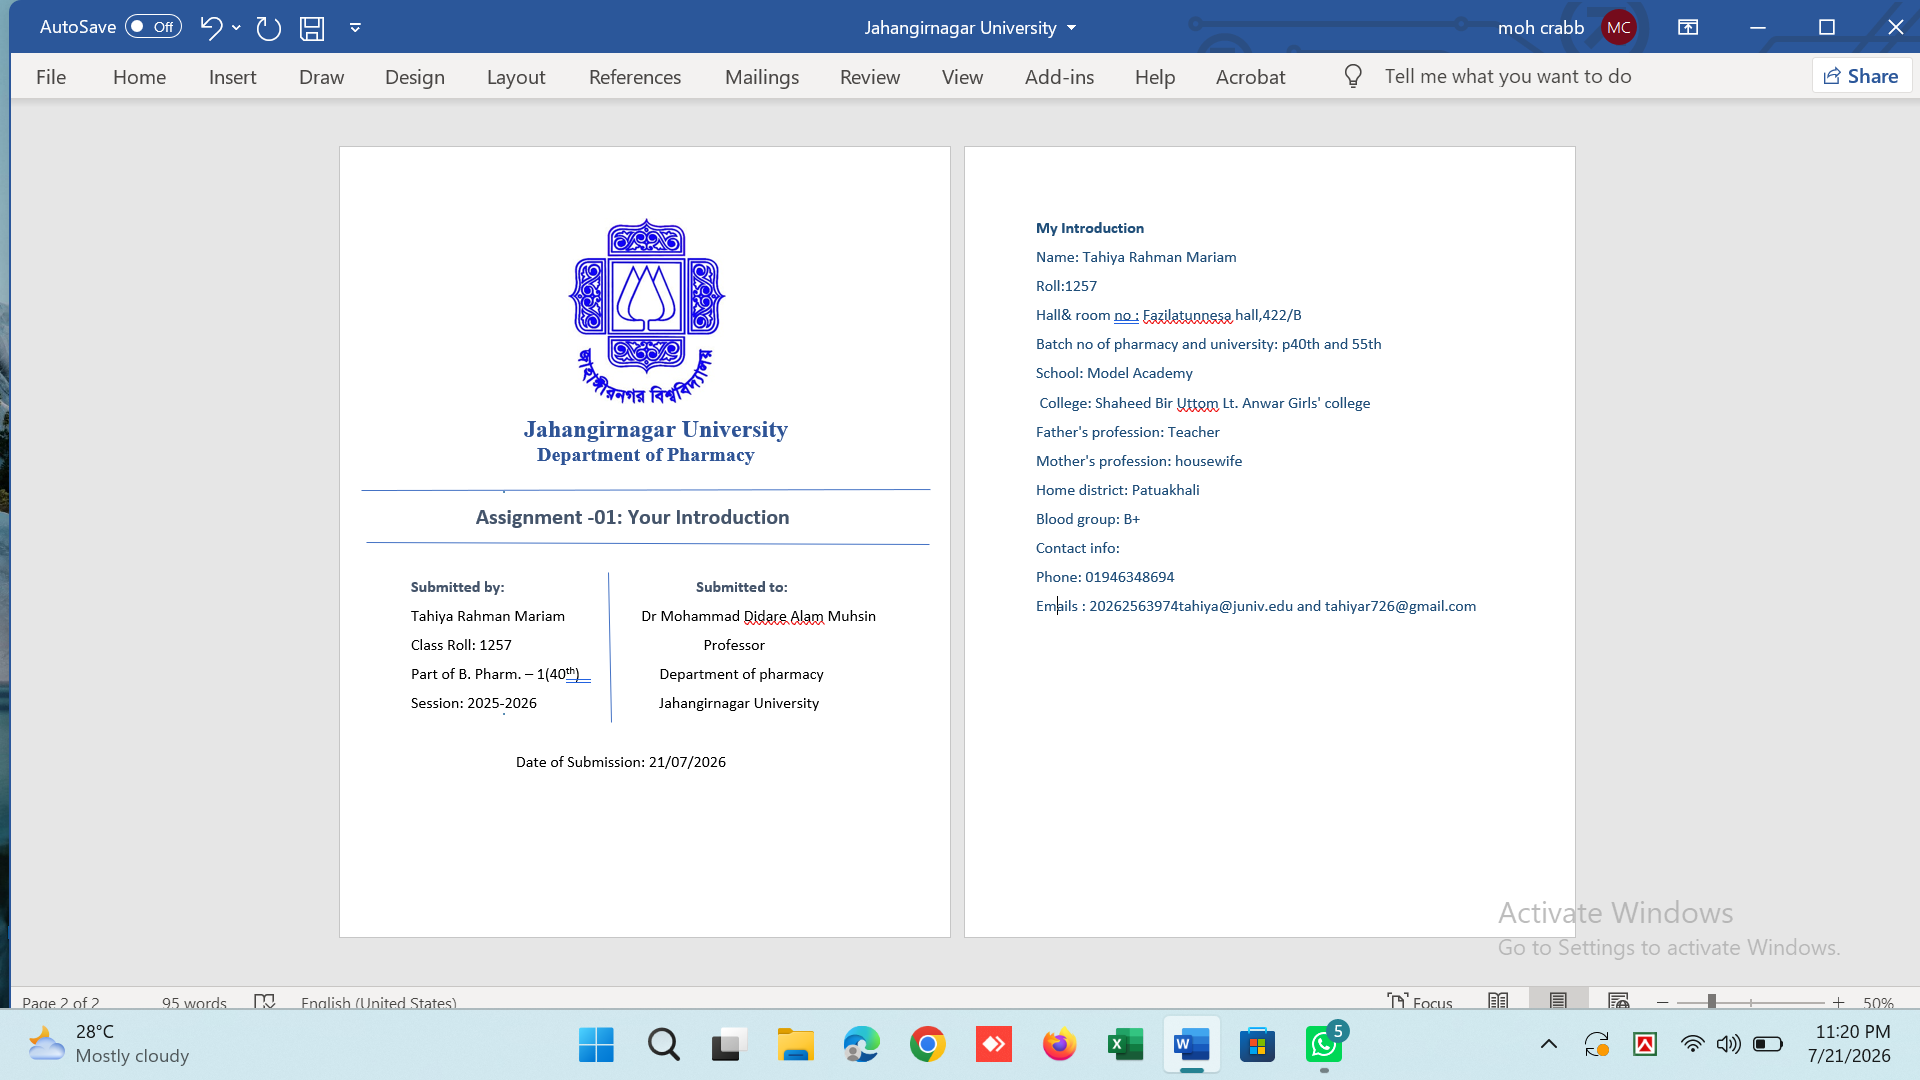Open WhatsApp from taskbar
The height and width of the screenshot is (1080, 1920).
click(1324, 1045)
